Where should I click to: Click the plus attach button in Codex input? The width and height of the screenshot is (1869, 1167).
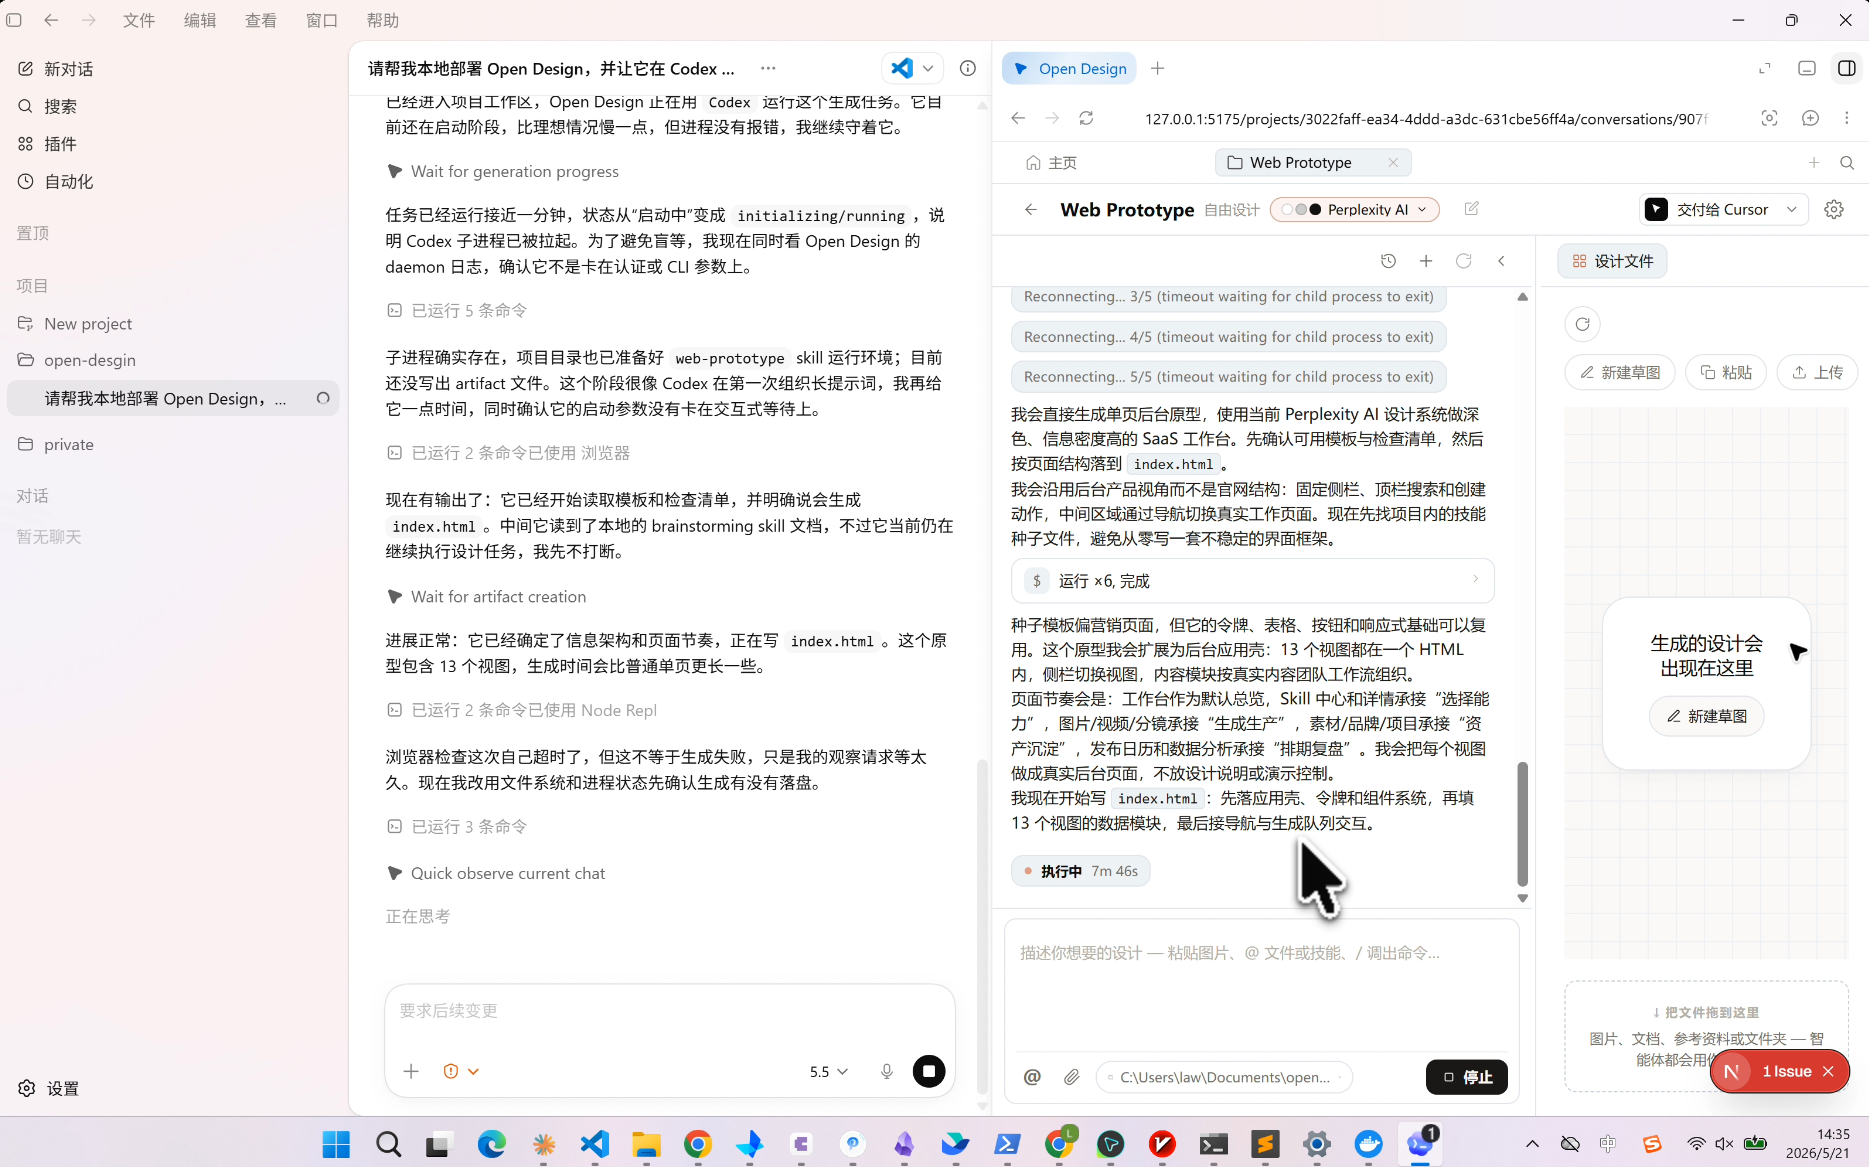click(411, 1071)
